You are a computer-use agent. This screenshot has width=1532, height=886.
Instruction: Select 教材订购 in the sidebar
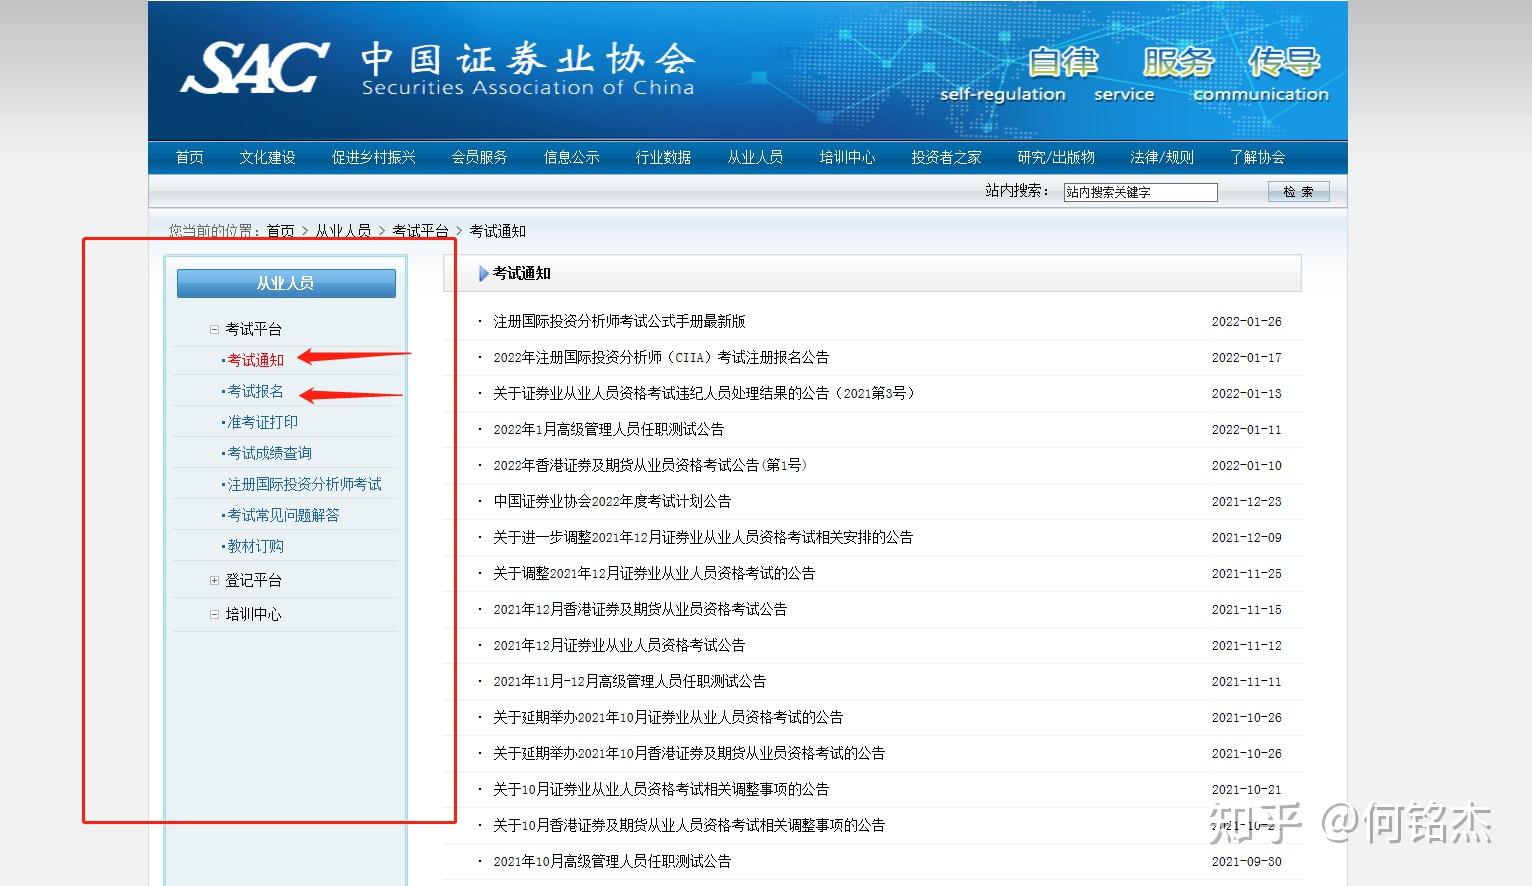point(255,546)
